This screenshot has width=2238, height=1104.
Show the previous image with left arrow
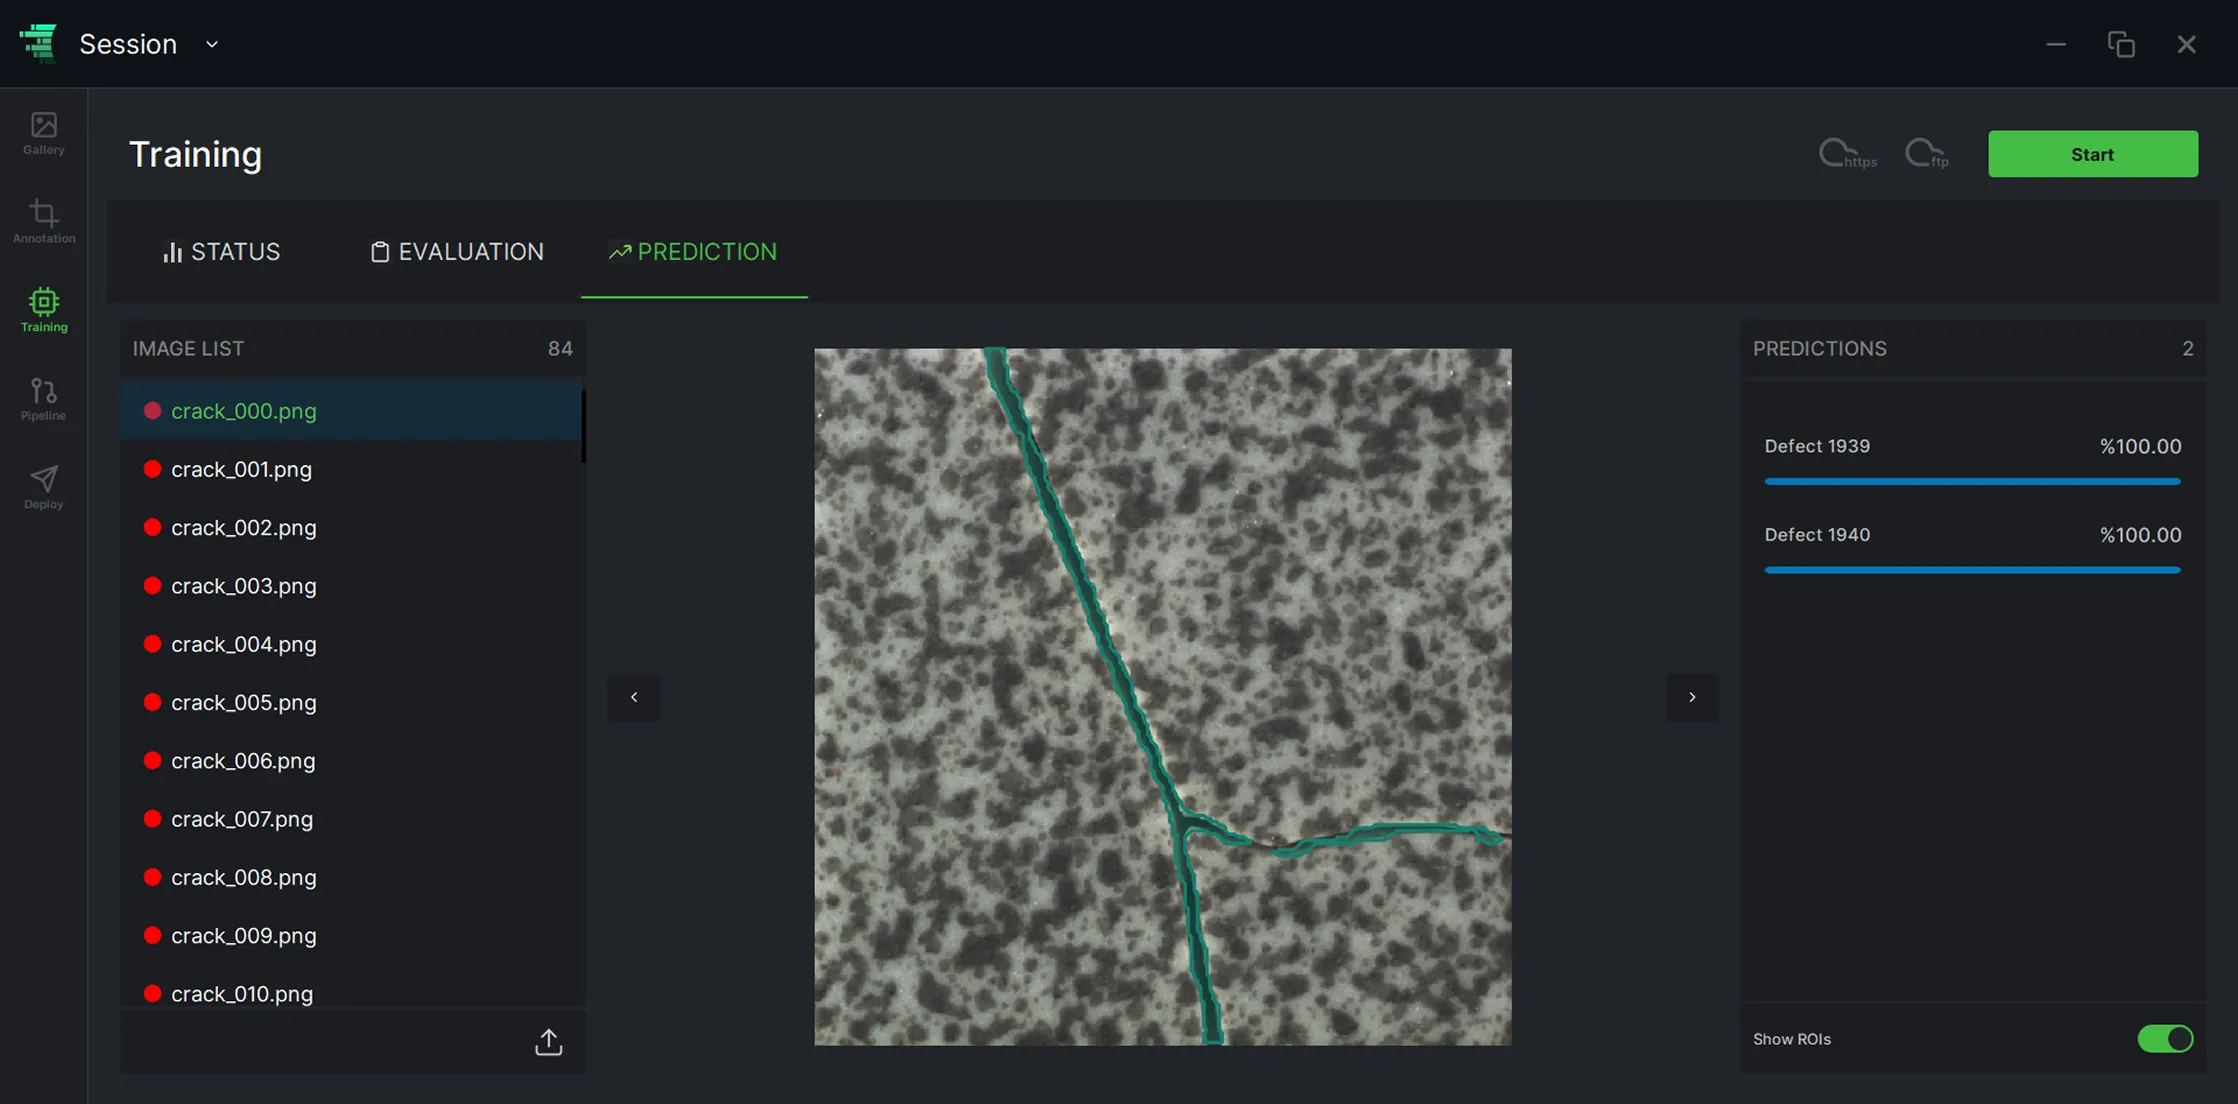click(634, 697)
